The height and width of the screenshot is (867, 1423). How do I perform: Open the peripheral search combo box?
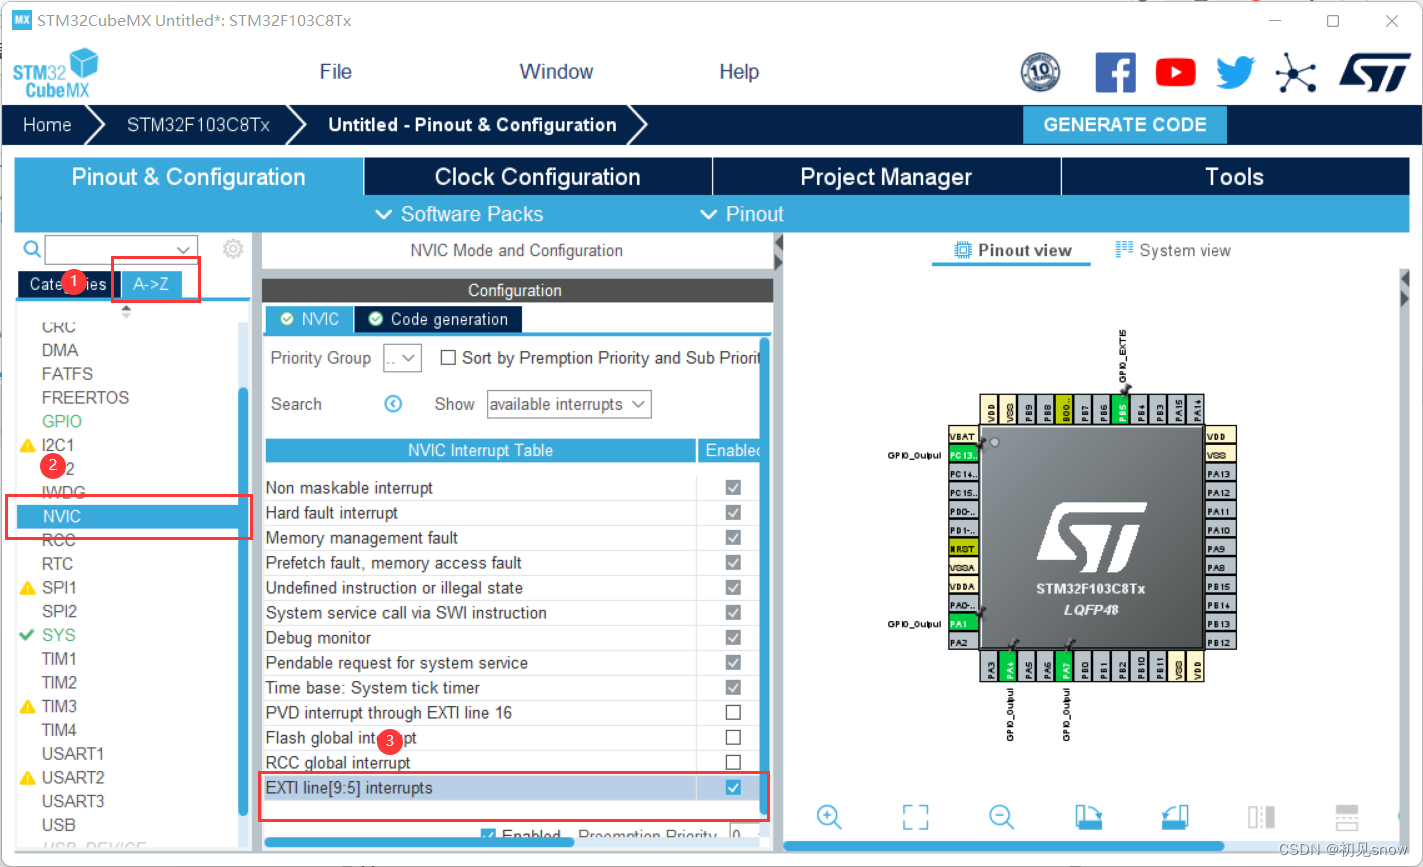click(121, 249)
